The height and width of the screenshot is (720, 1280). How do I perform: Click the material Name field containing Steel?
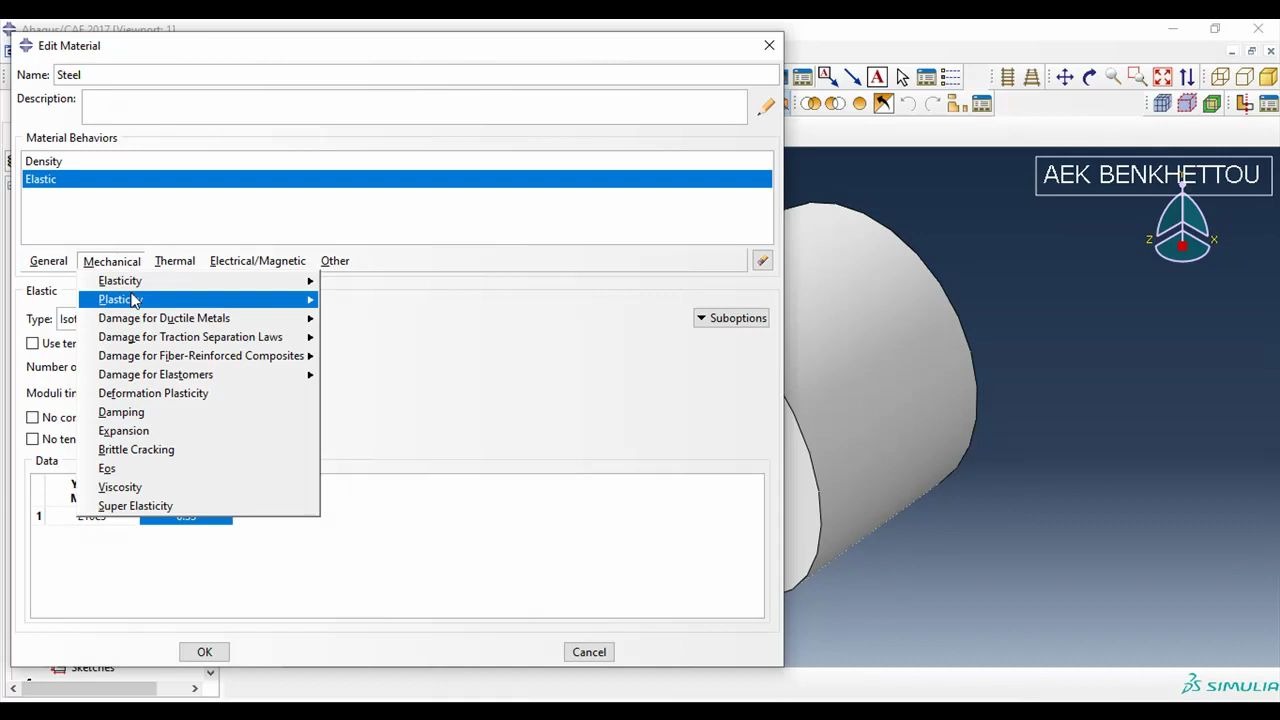click(415, 75)
